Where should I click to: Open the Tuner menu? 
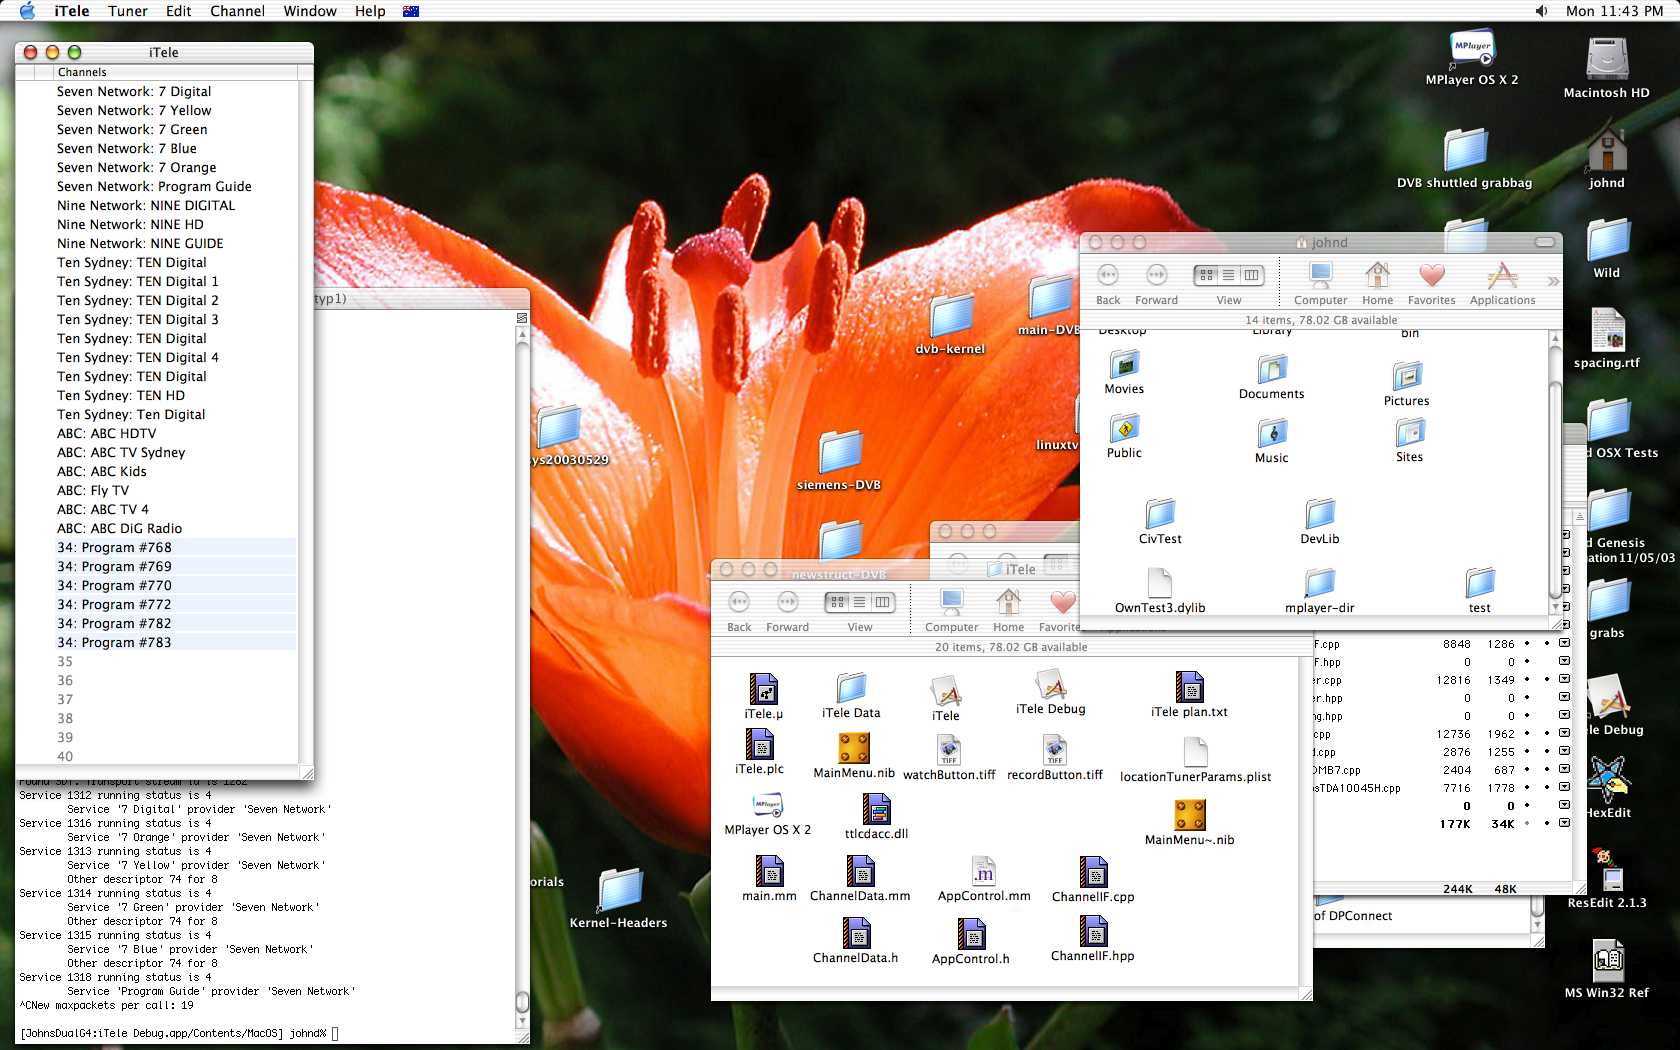coord(127,11)
